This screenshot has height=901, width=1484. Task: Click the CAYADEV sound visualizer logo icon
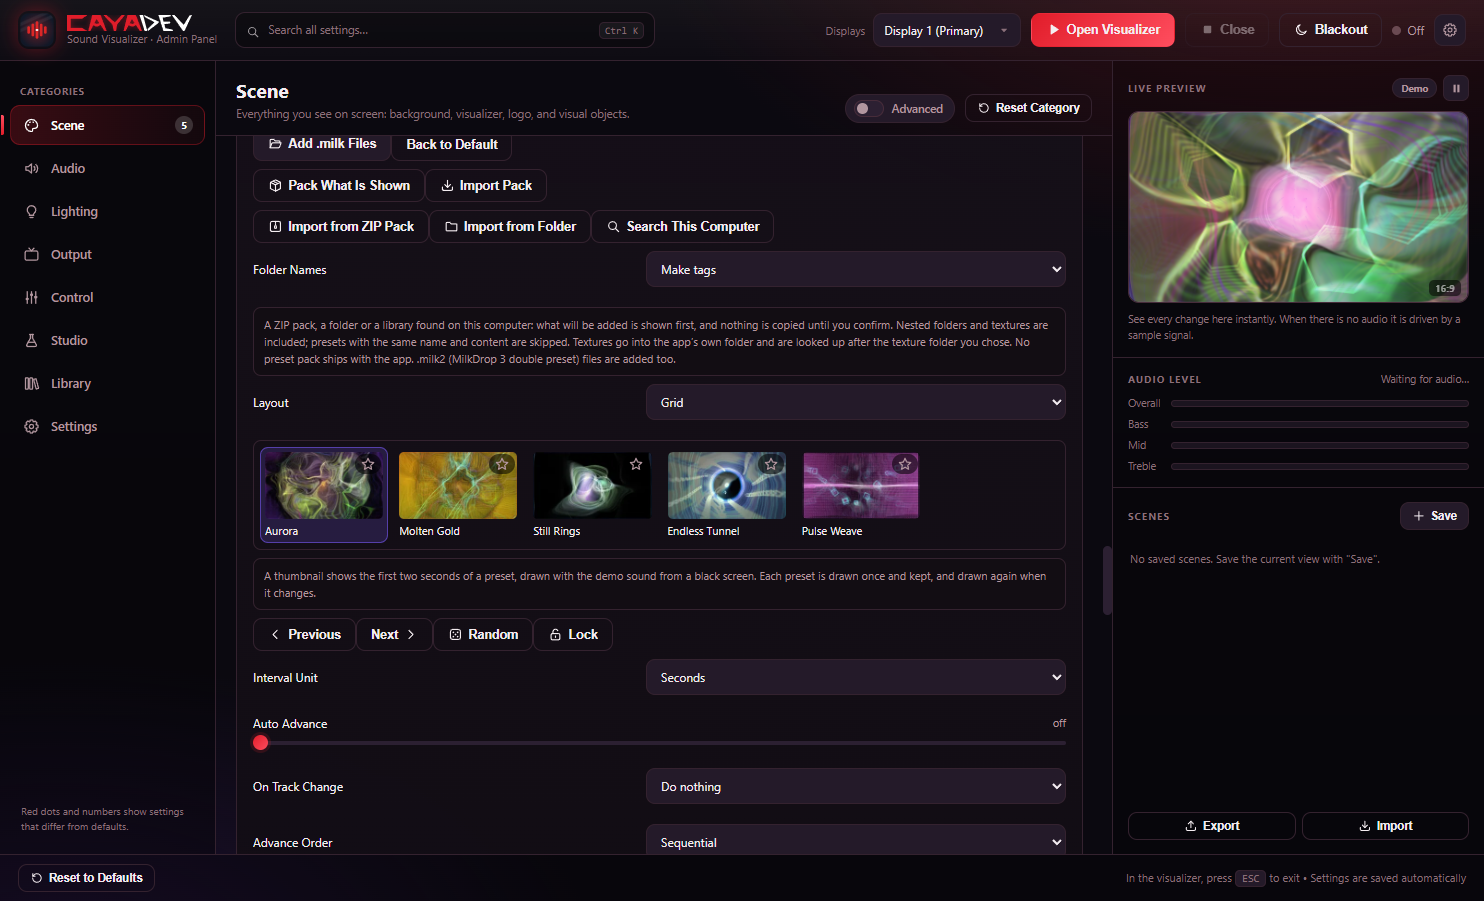point(37,30)
